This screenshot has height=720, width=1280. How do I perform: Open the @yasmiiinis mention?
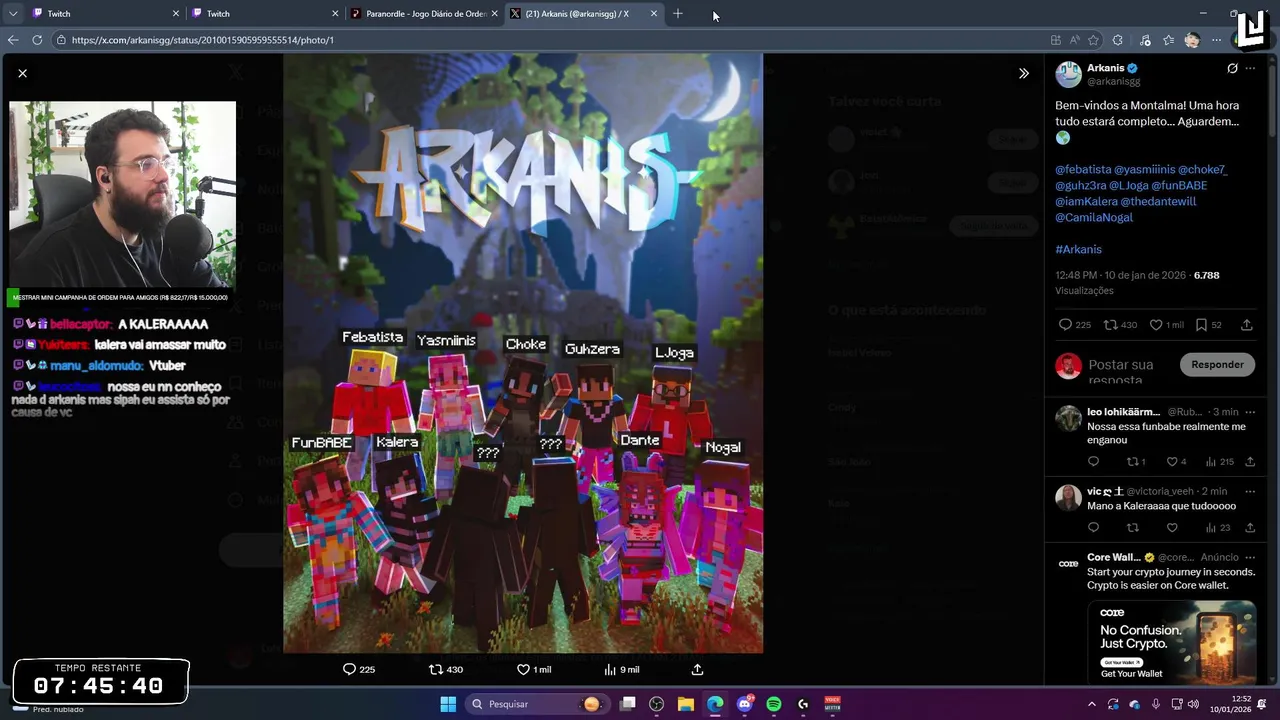point(1144,170)
